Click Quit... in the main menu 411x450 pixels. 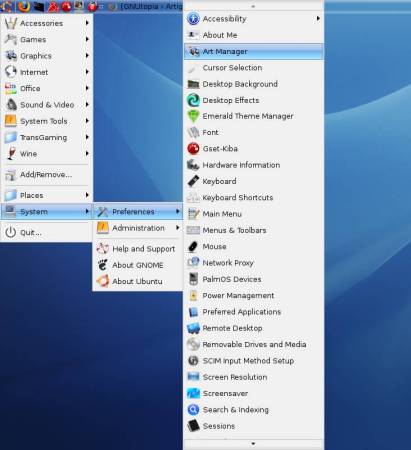47,232
